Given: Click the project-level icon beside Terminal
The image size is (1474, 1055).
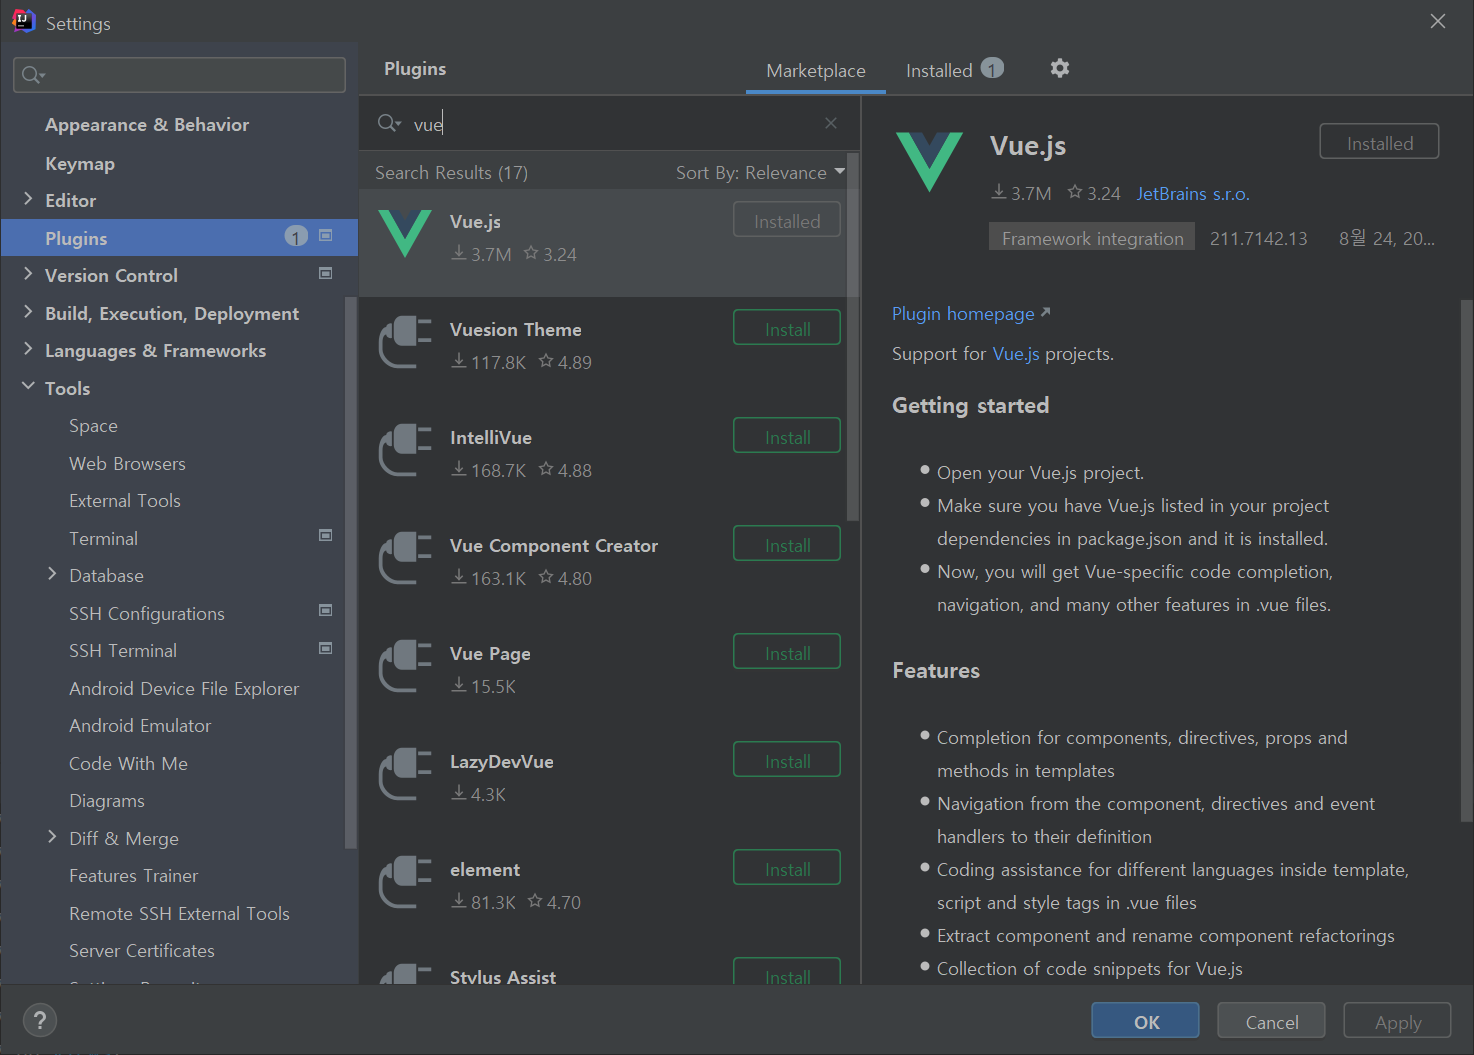Looking at the screenshot, I should pos(325,536).
